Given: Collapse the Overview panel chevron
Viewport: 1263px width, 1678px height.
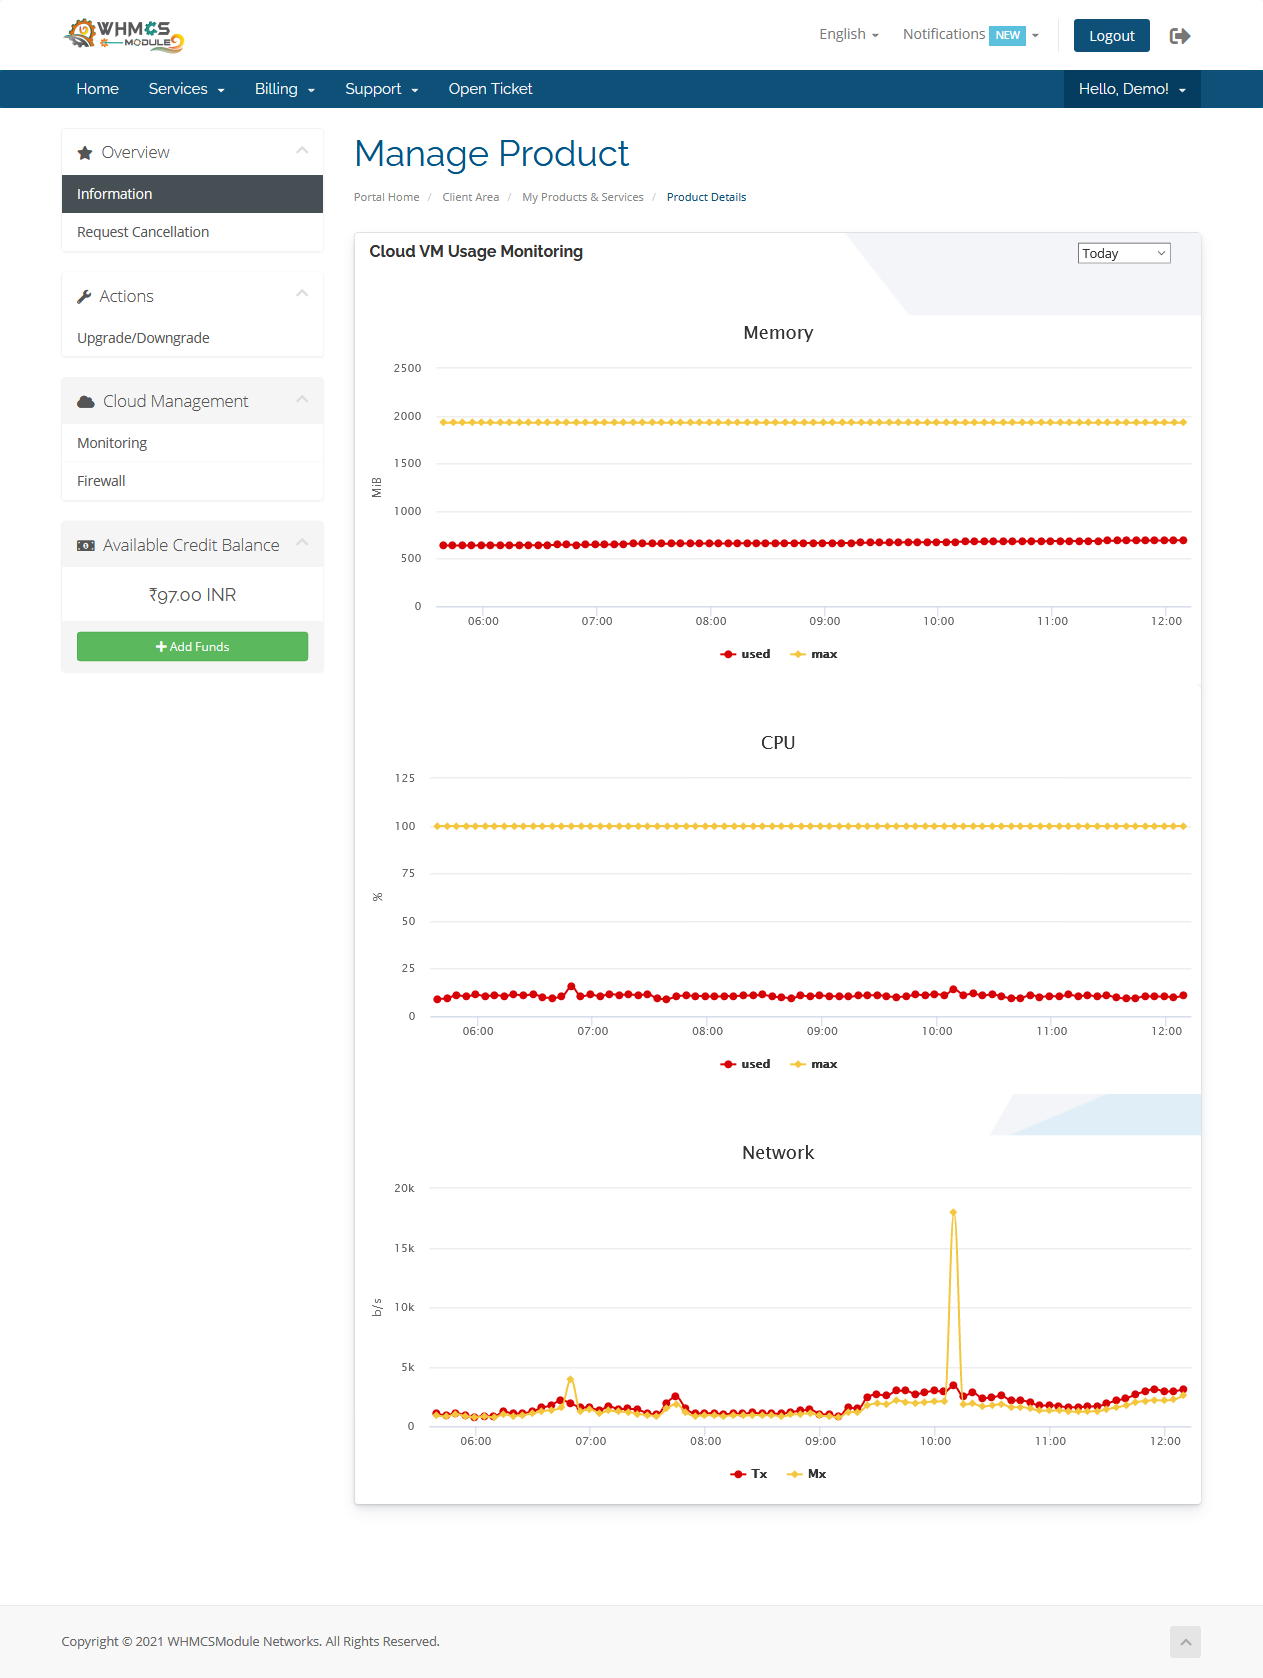Looking at the screenshot, I should pyautogui.click(x=302, y=151).
